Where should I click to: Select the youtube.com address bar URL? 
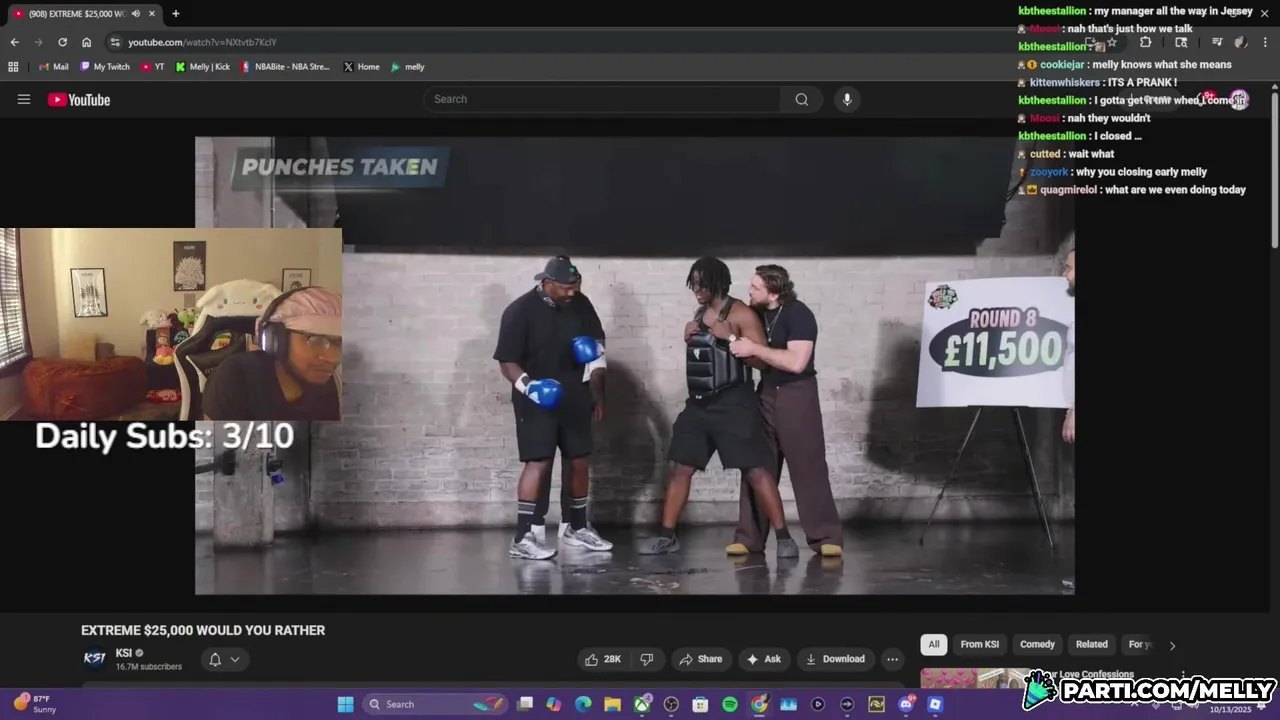(202, 42)
